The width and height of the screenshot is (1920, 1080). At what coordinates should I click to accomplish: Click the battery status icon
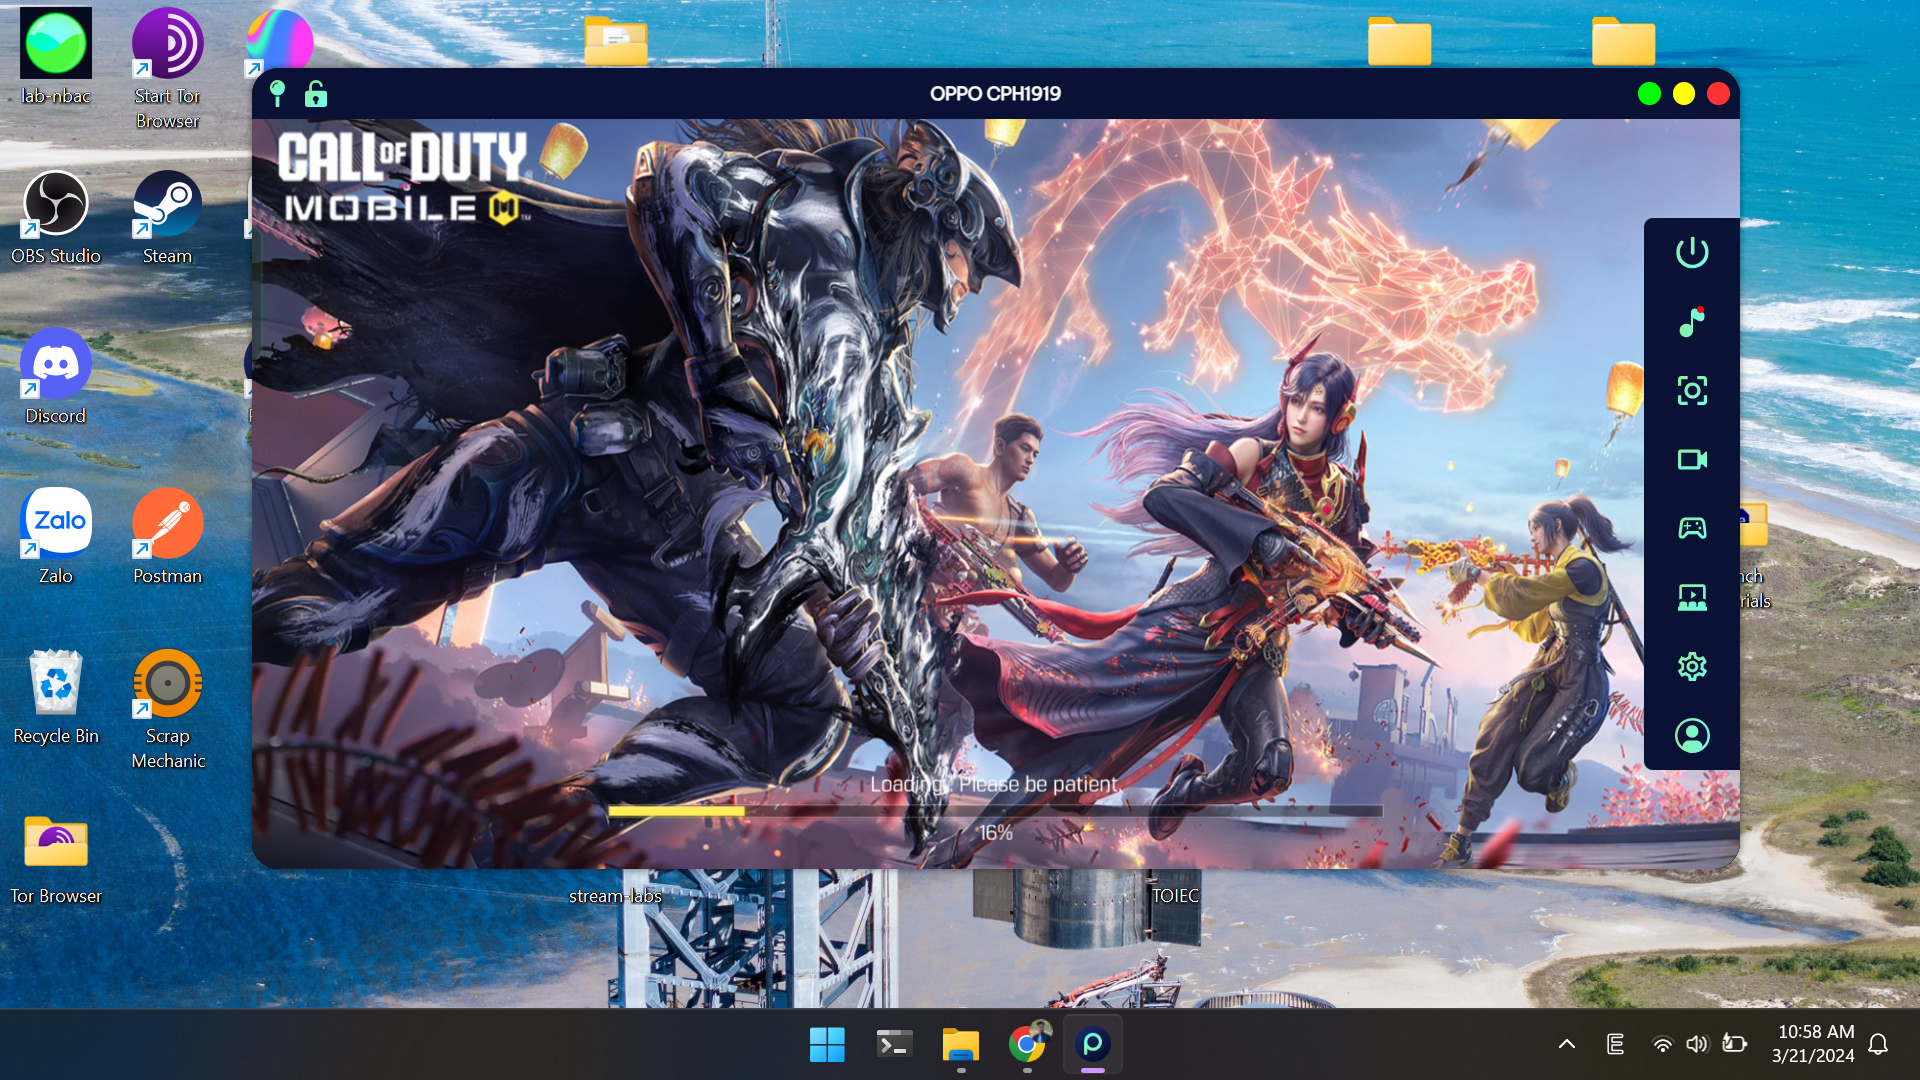point(1734,1045)
